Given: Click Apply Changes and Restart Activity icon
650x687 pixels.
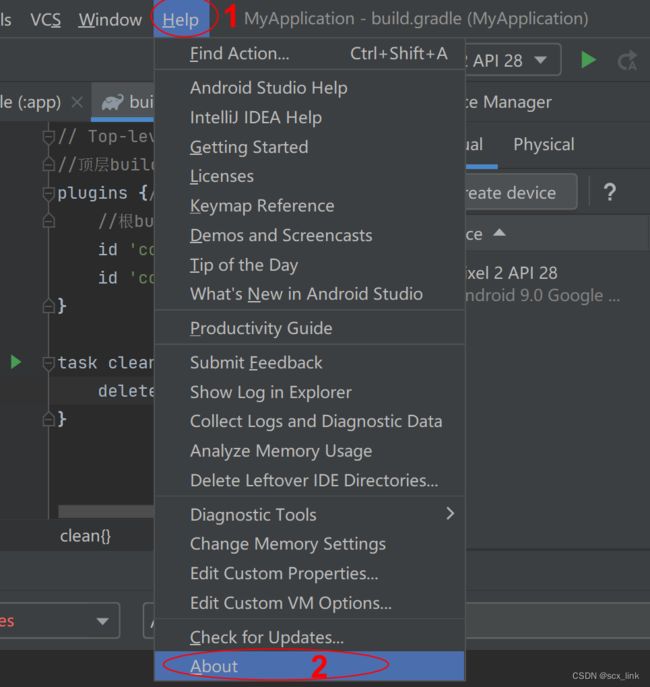Looking at the screenshot, I should tap(627, 60).
